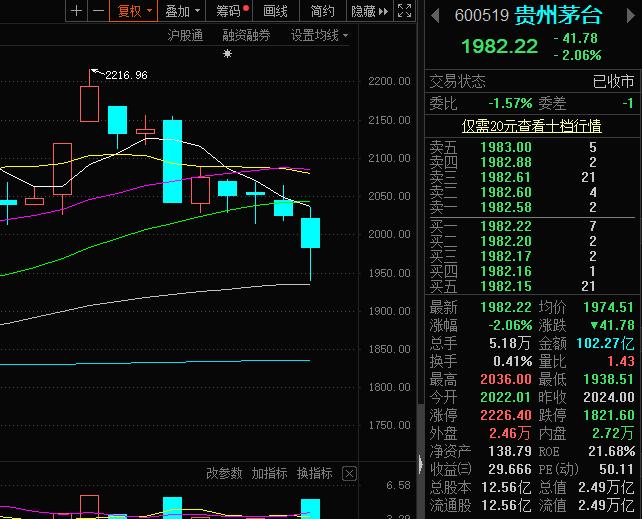This screenshot has width=642, height=519.
Task: Open the 叠加 dropdown
Action: [182, 11]
